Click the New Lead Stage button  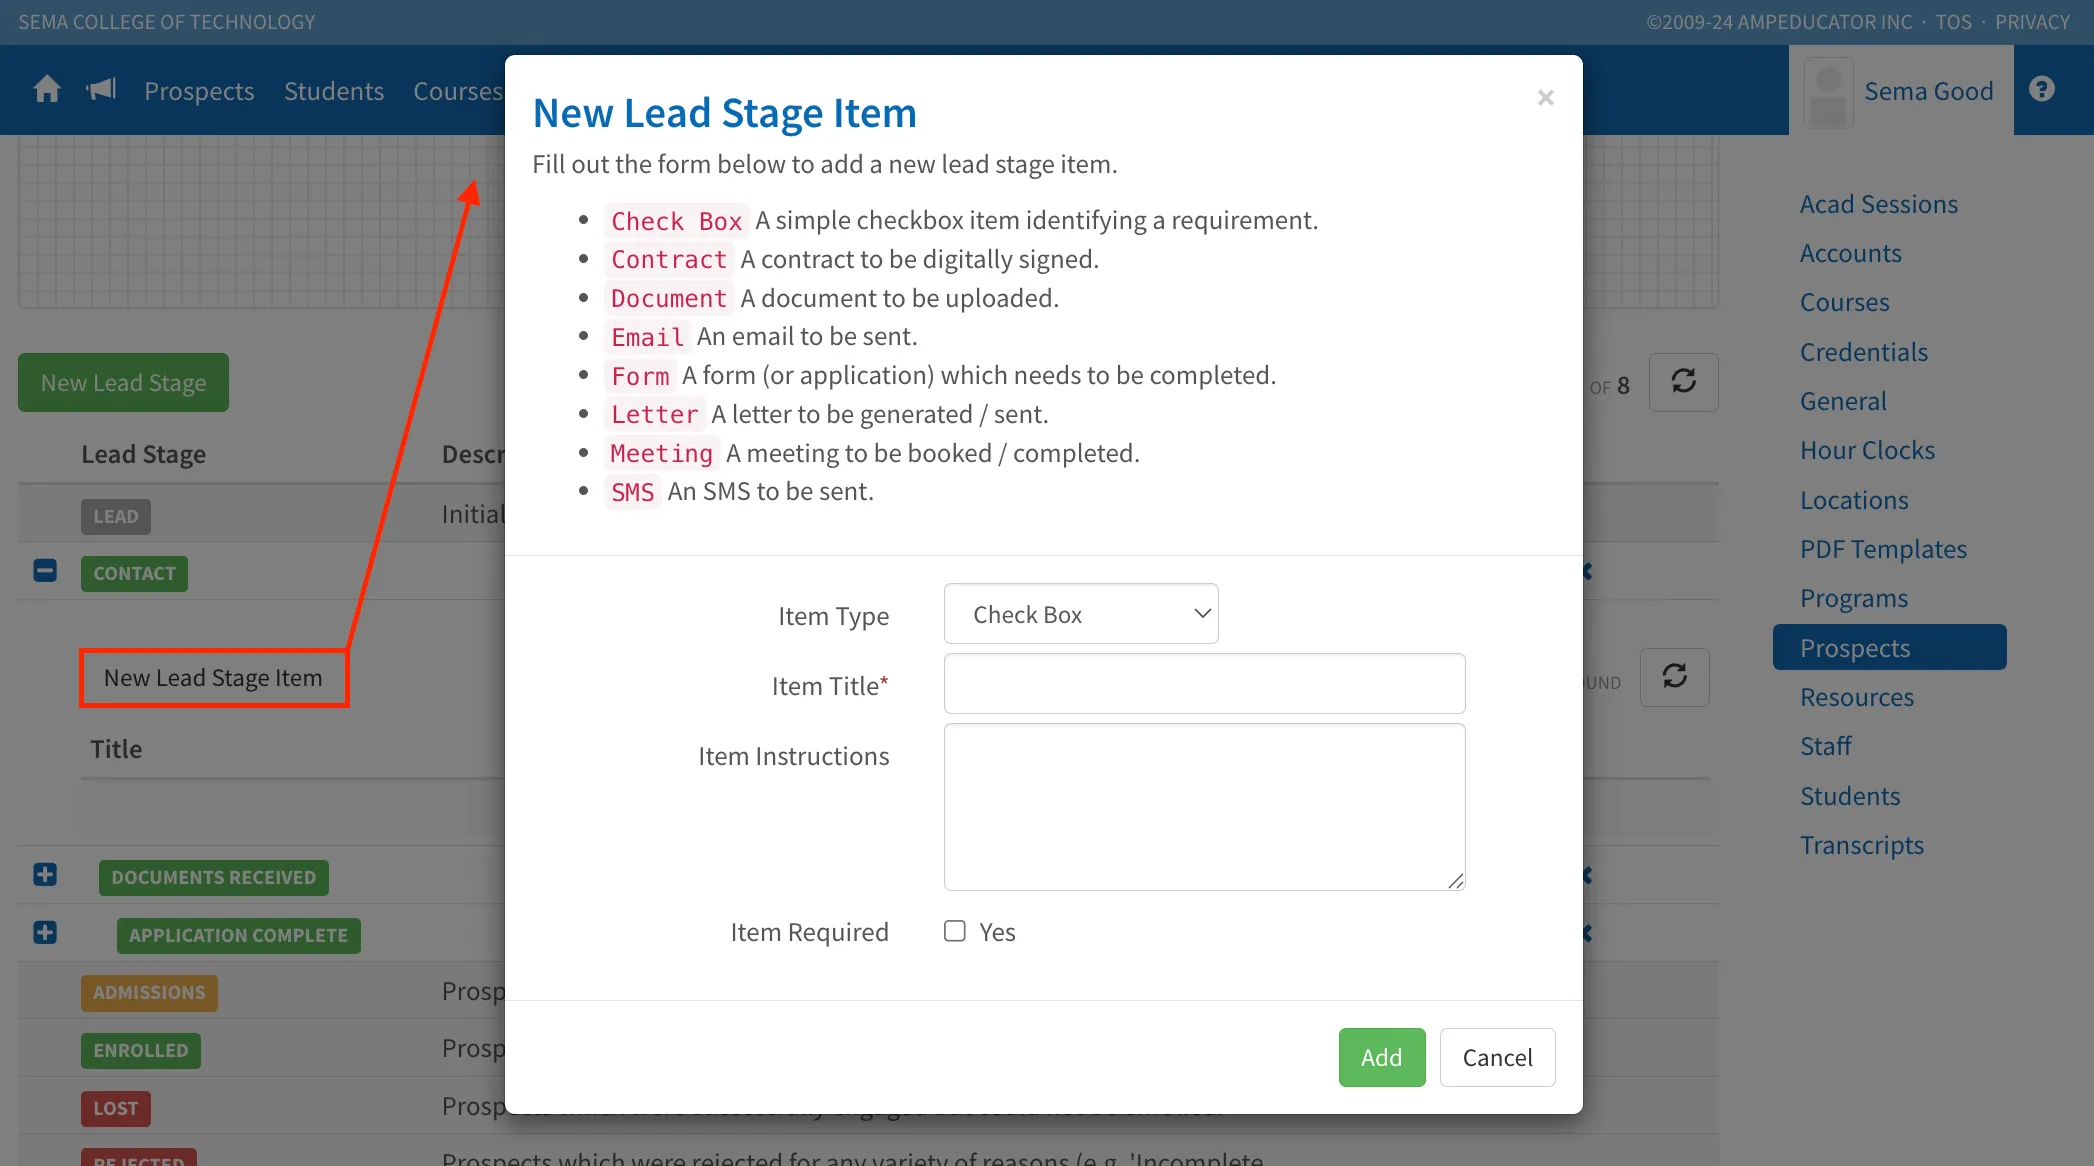coord(123,382)
